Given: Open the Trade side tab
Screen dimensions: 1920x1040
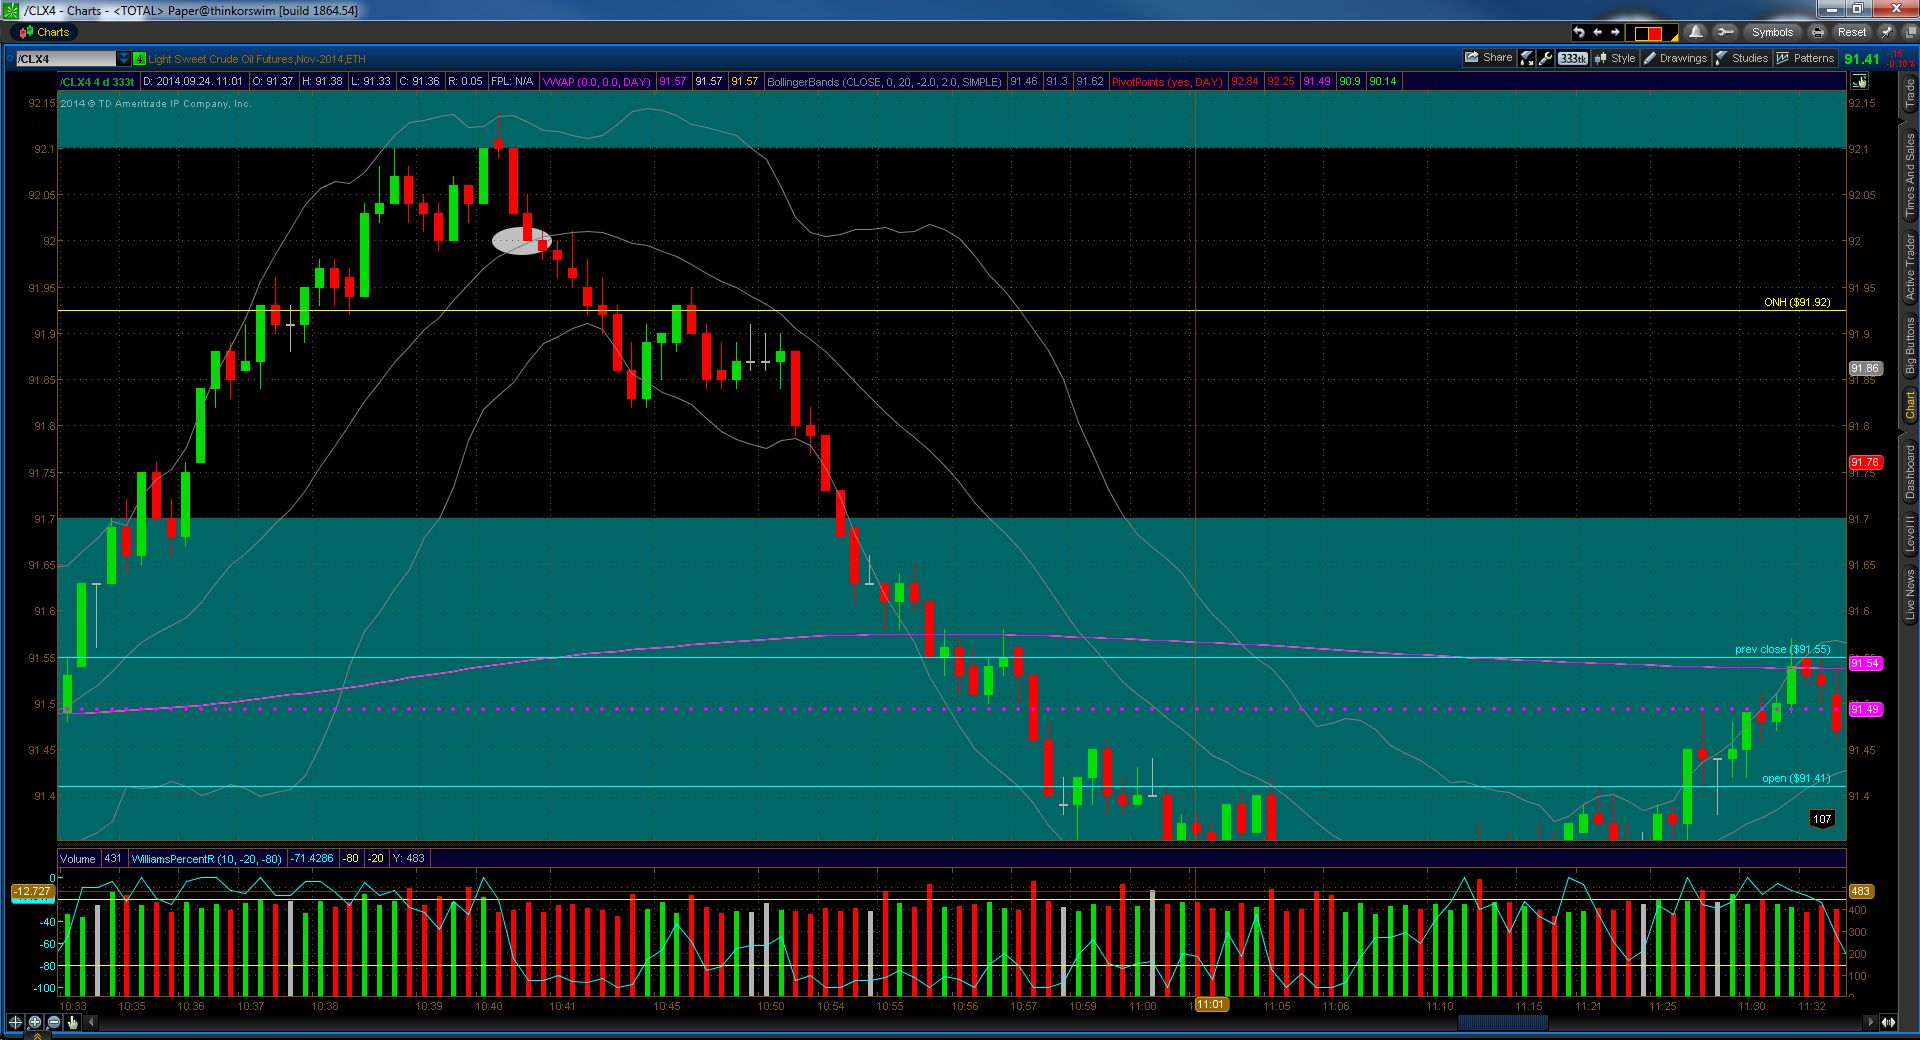Looking at the screenshot, I should 1909,94.
